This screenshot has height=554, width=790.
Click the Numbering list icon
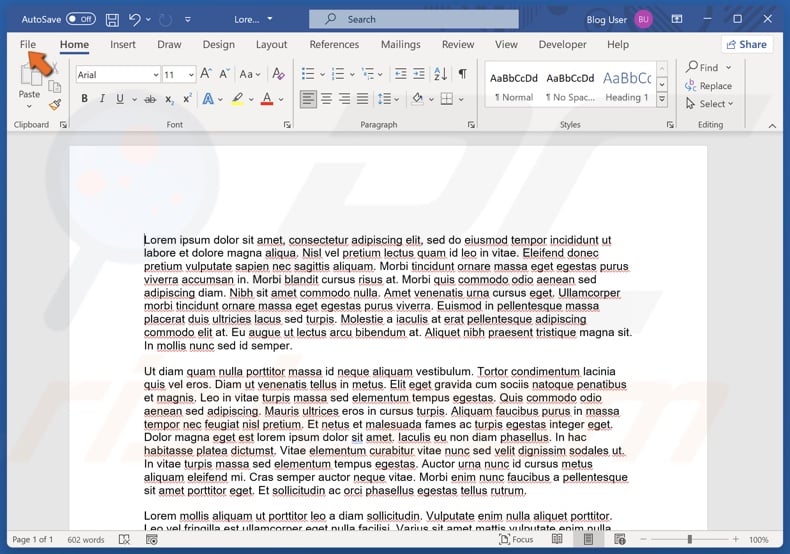(x=338, y=74)
